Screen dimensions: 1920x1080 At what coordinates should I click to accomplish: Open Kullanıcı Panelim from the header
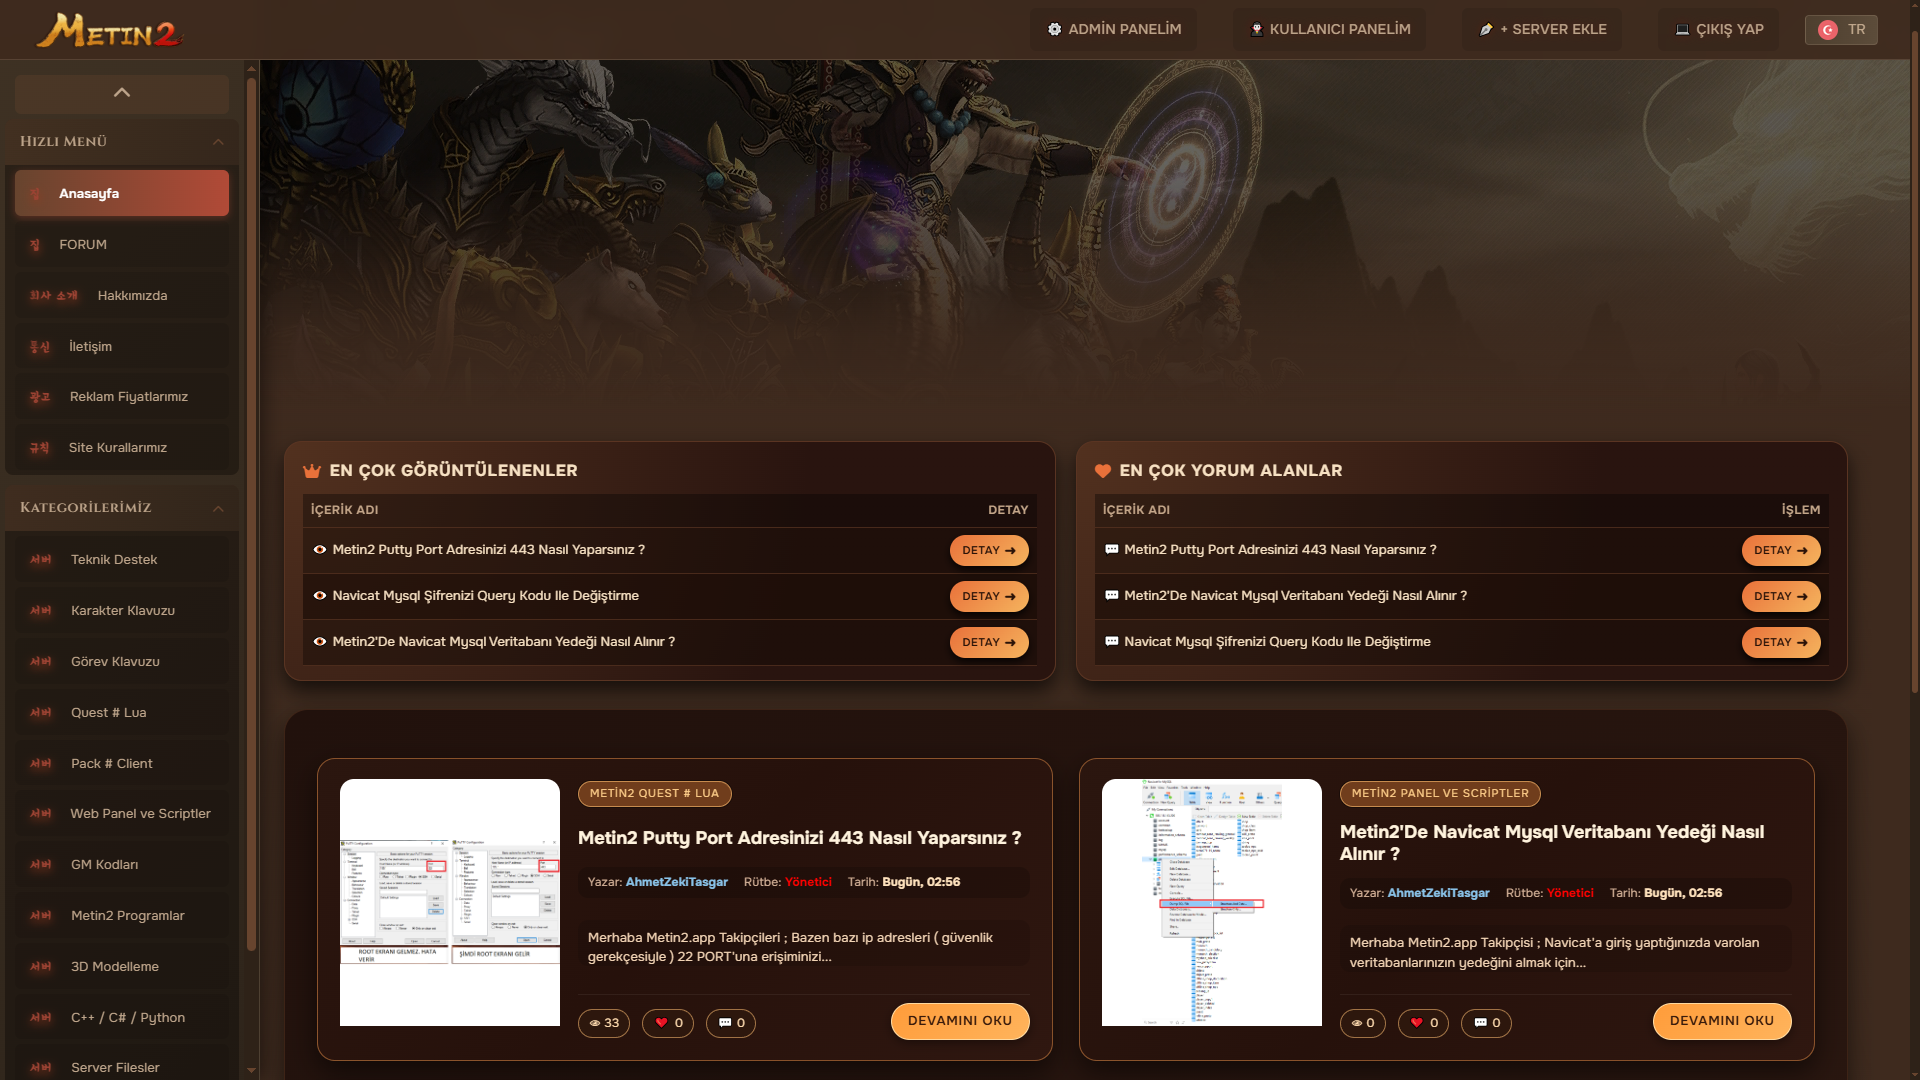1330,30
